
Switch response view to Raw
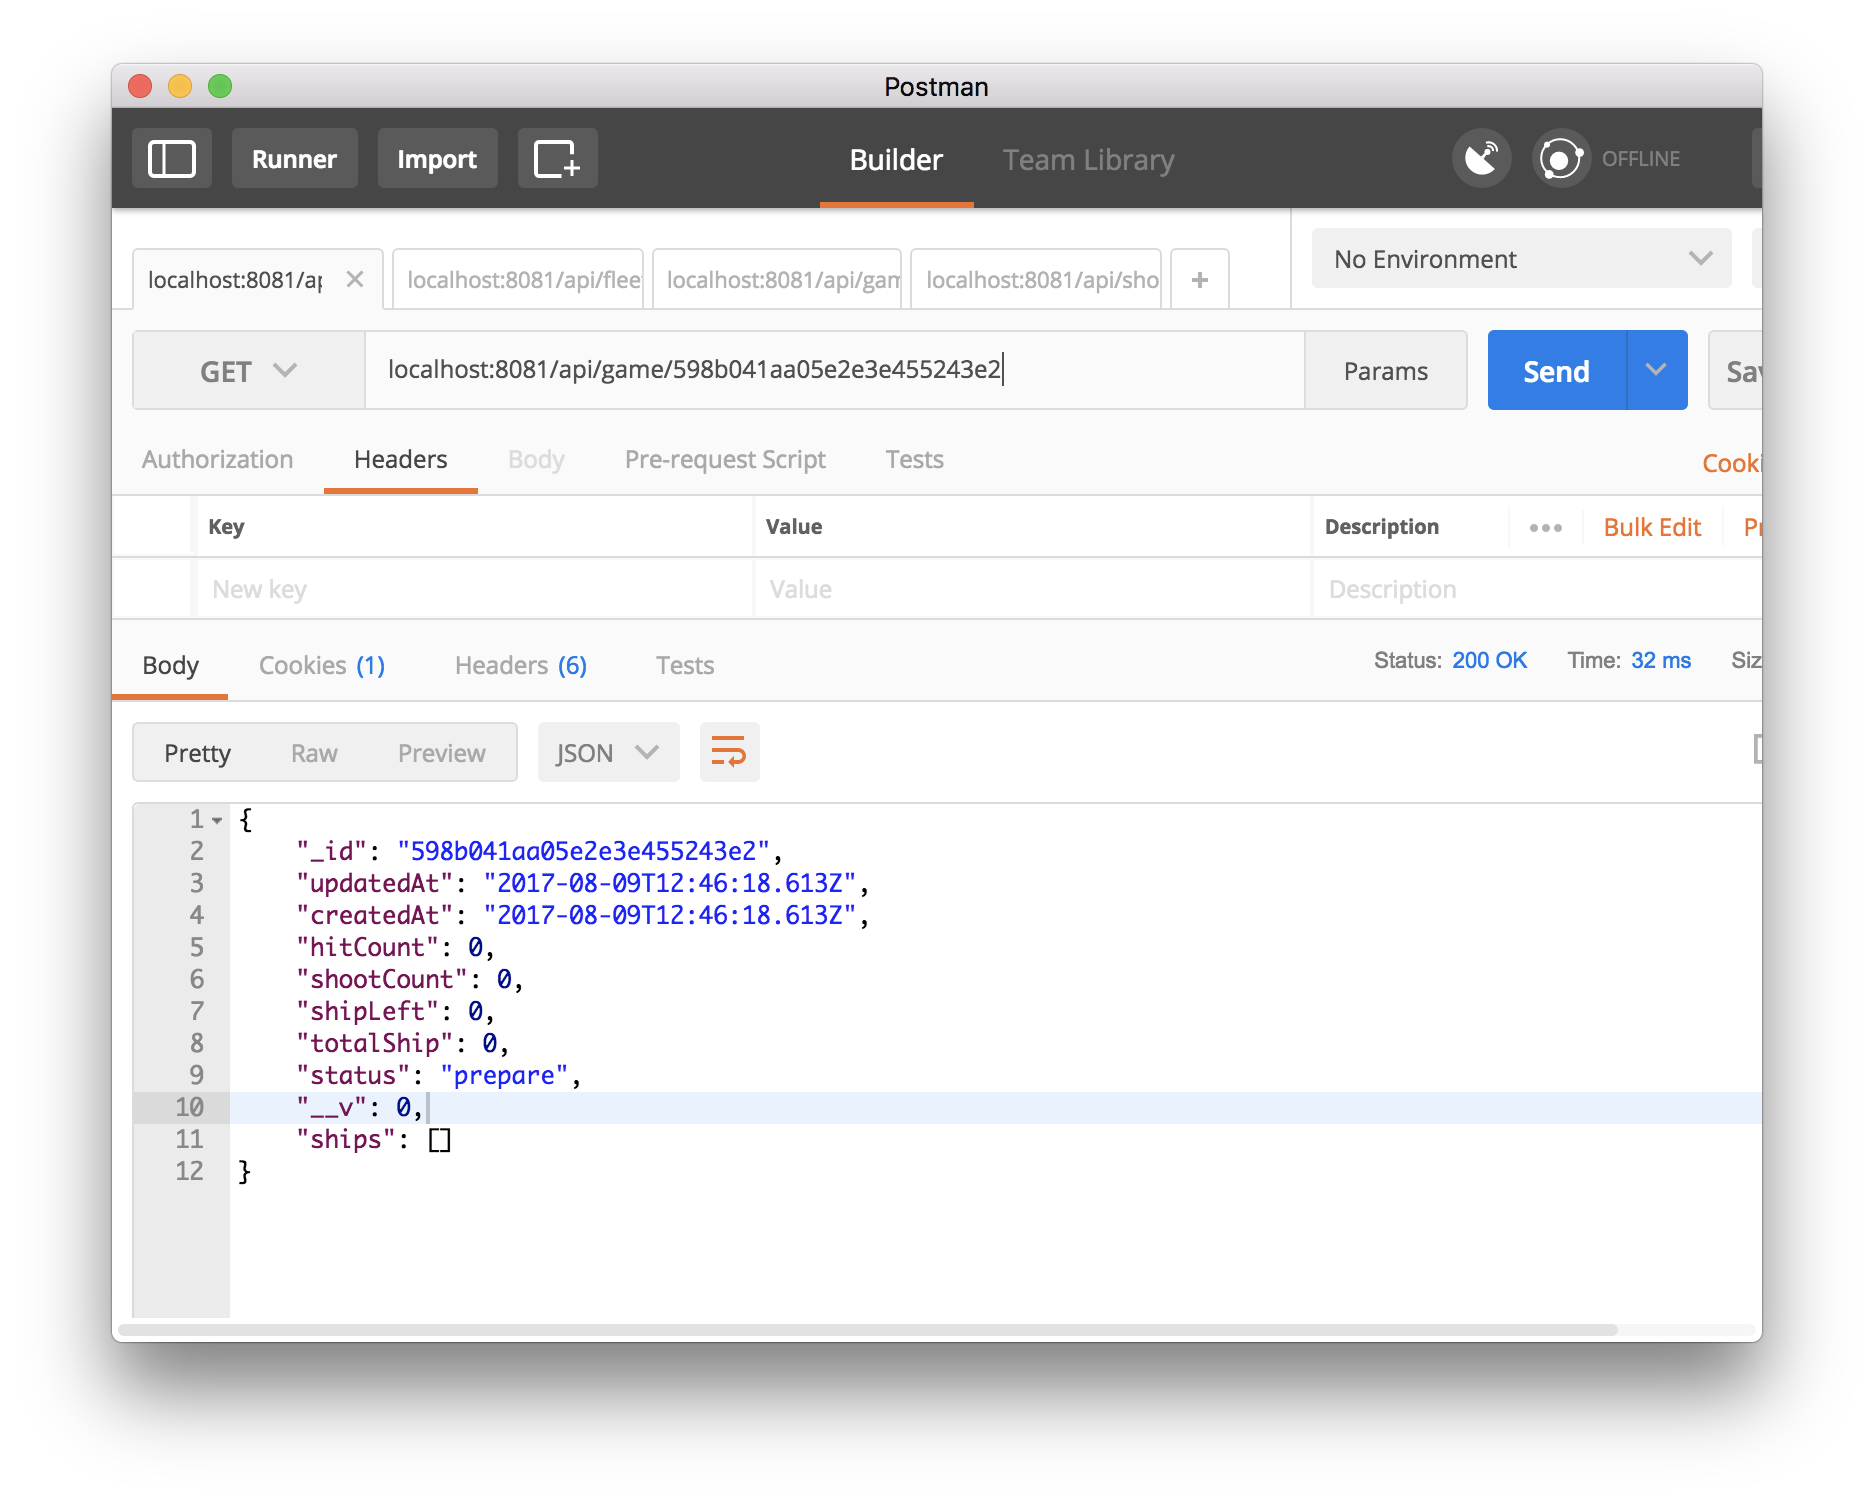314,753
